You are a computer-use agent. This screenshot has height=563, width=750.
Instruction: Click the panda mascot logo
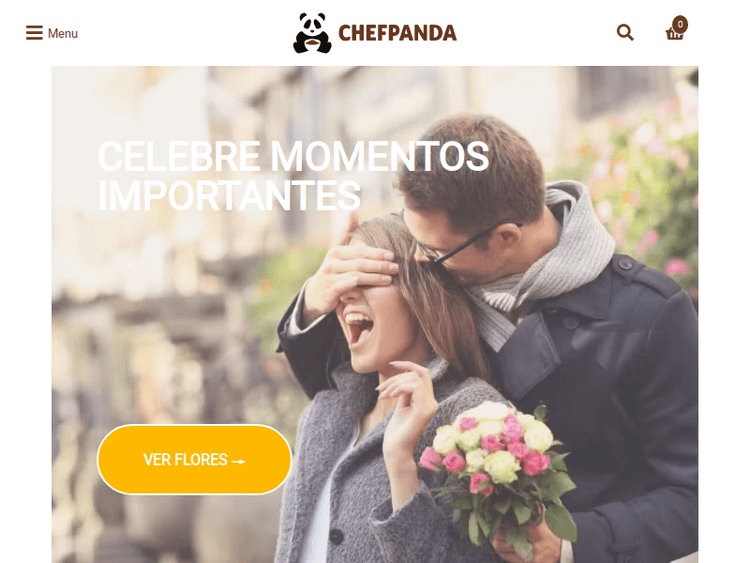pyautogui.click(x=312, y=33)
